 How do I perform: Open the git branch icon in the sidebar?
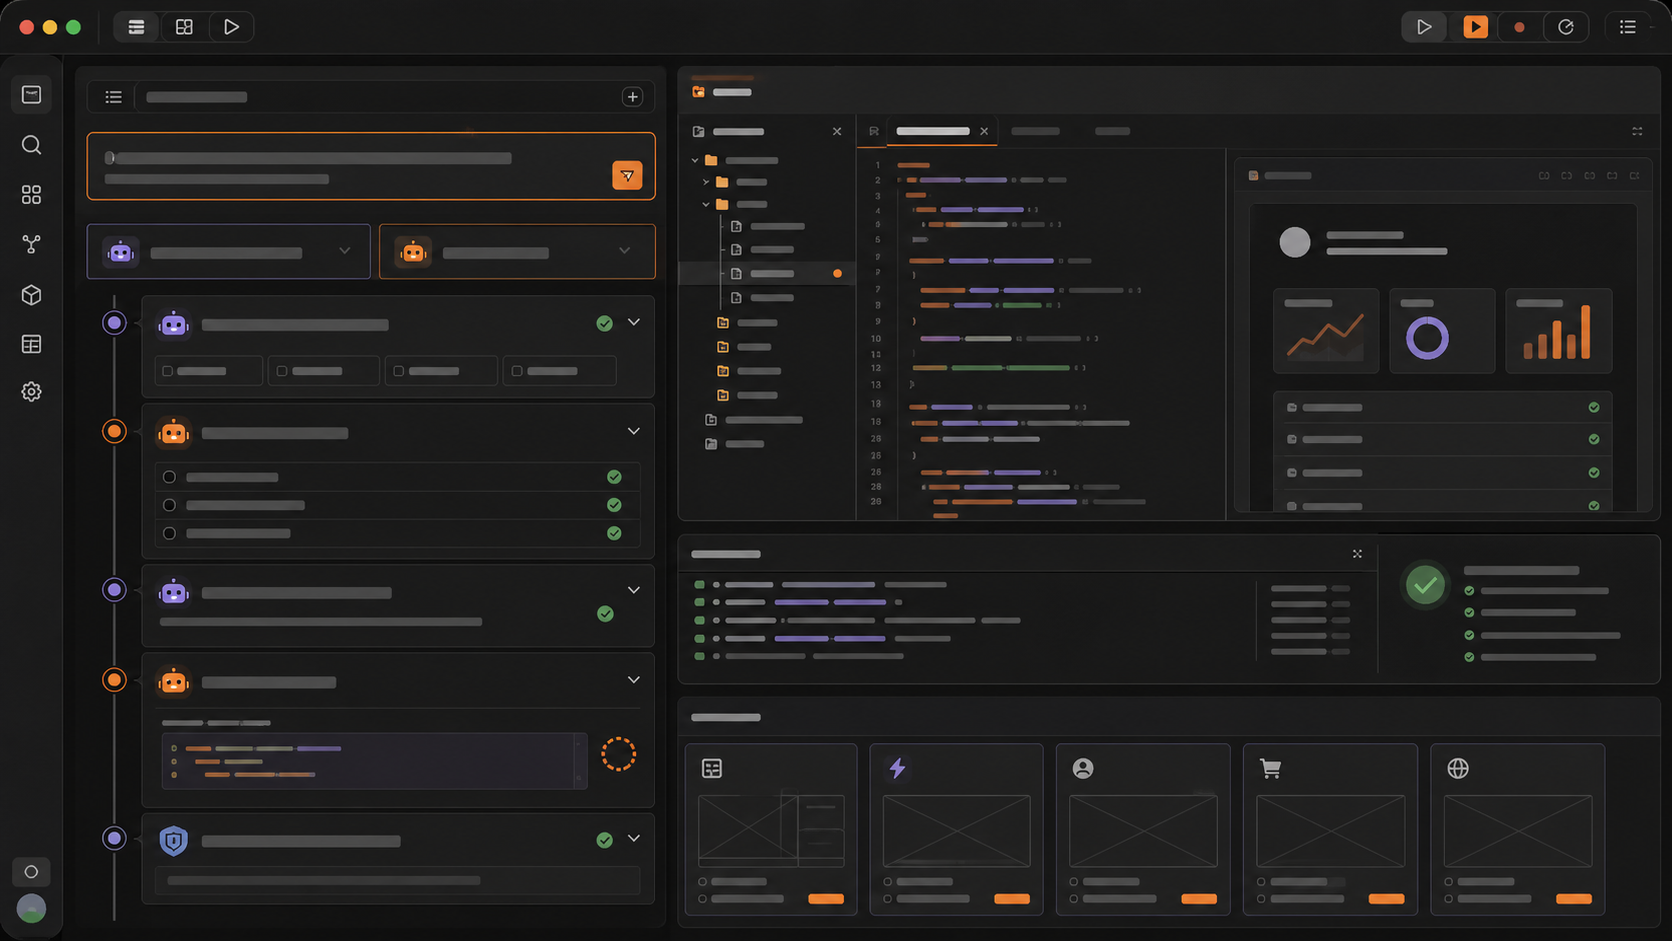point(31,244)
